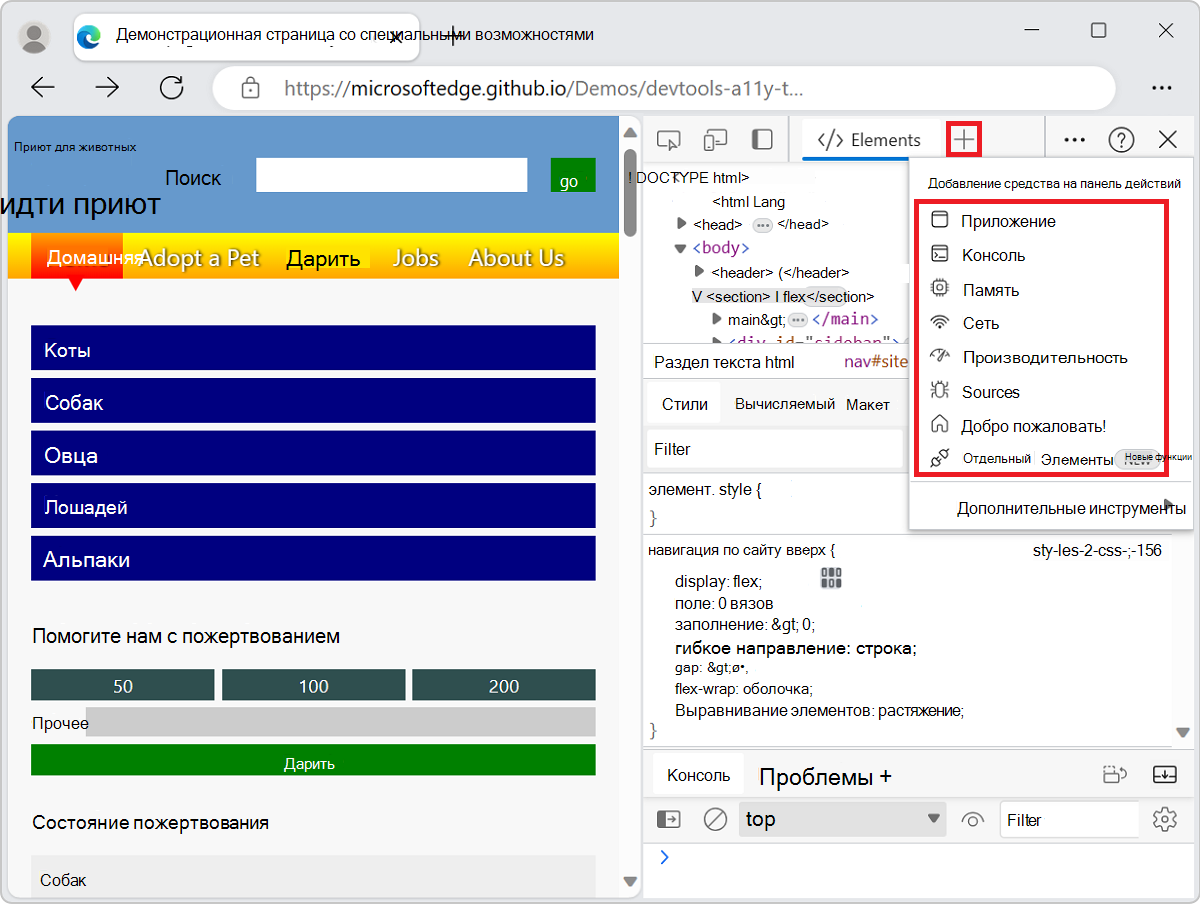Open the Дарить navigation link
Screen dimensions: 1200x904
point(323,258)
